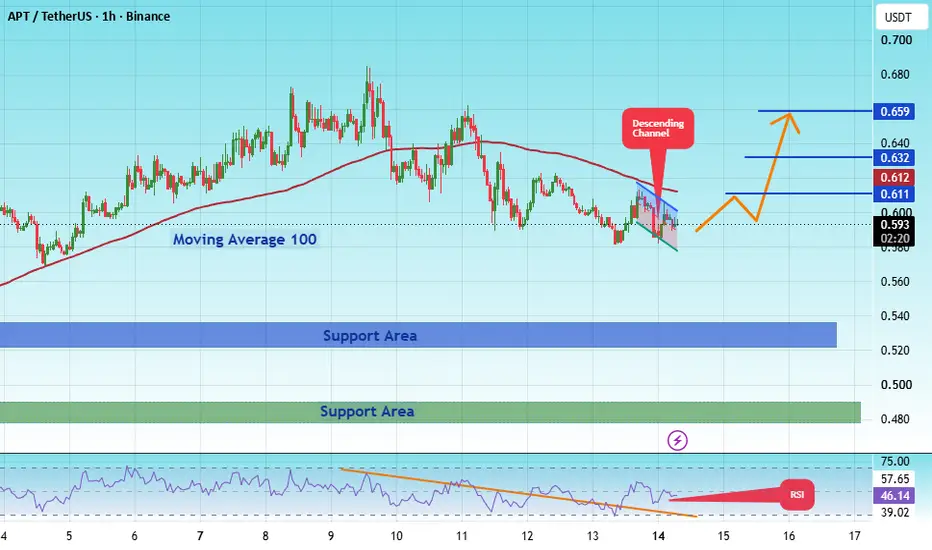Click the 57.65 RSI scale value
932x550 pixels.
click(895, 479)
